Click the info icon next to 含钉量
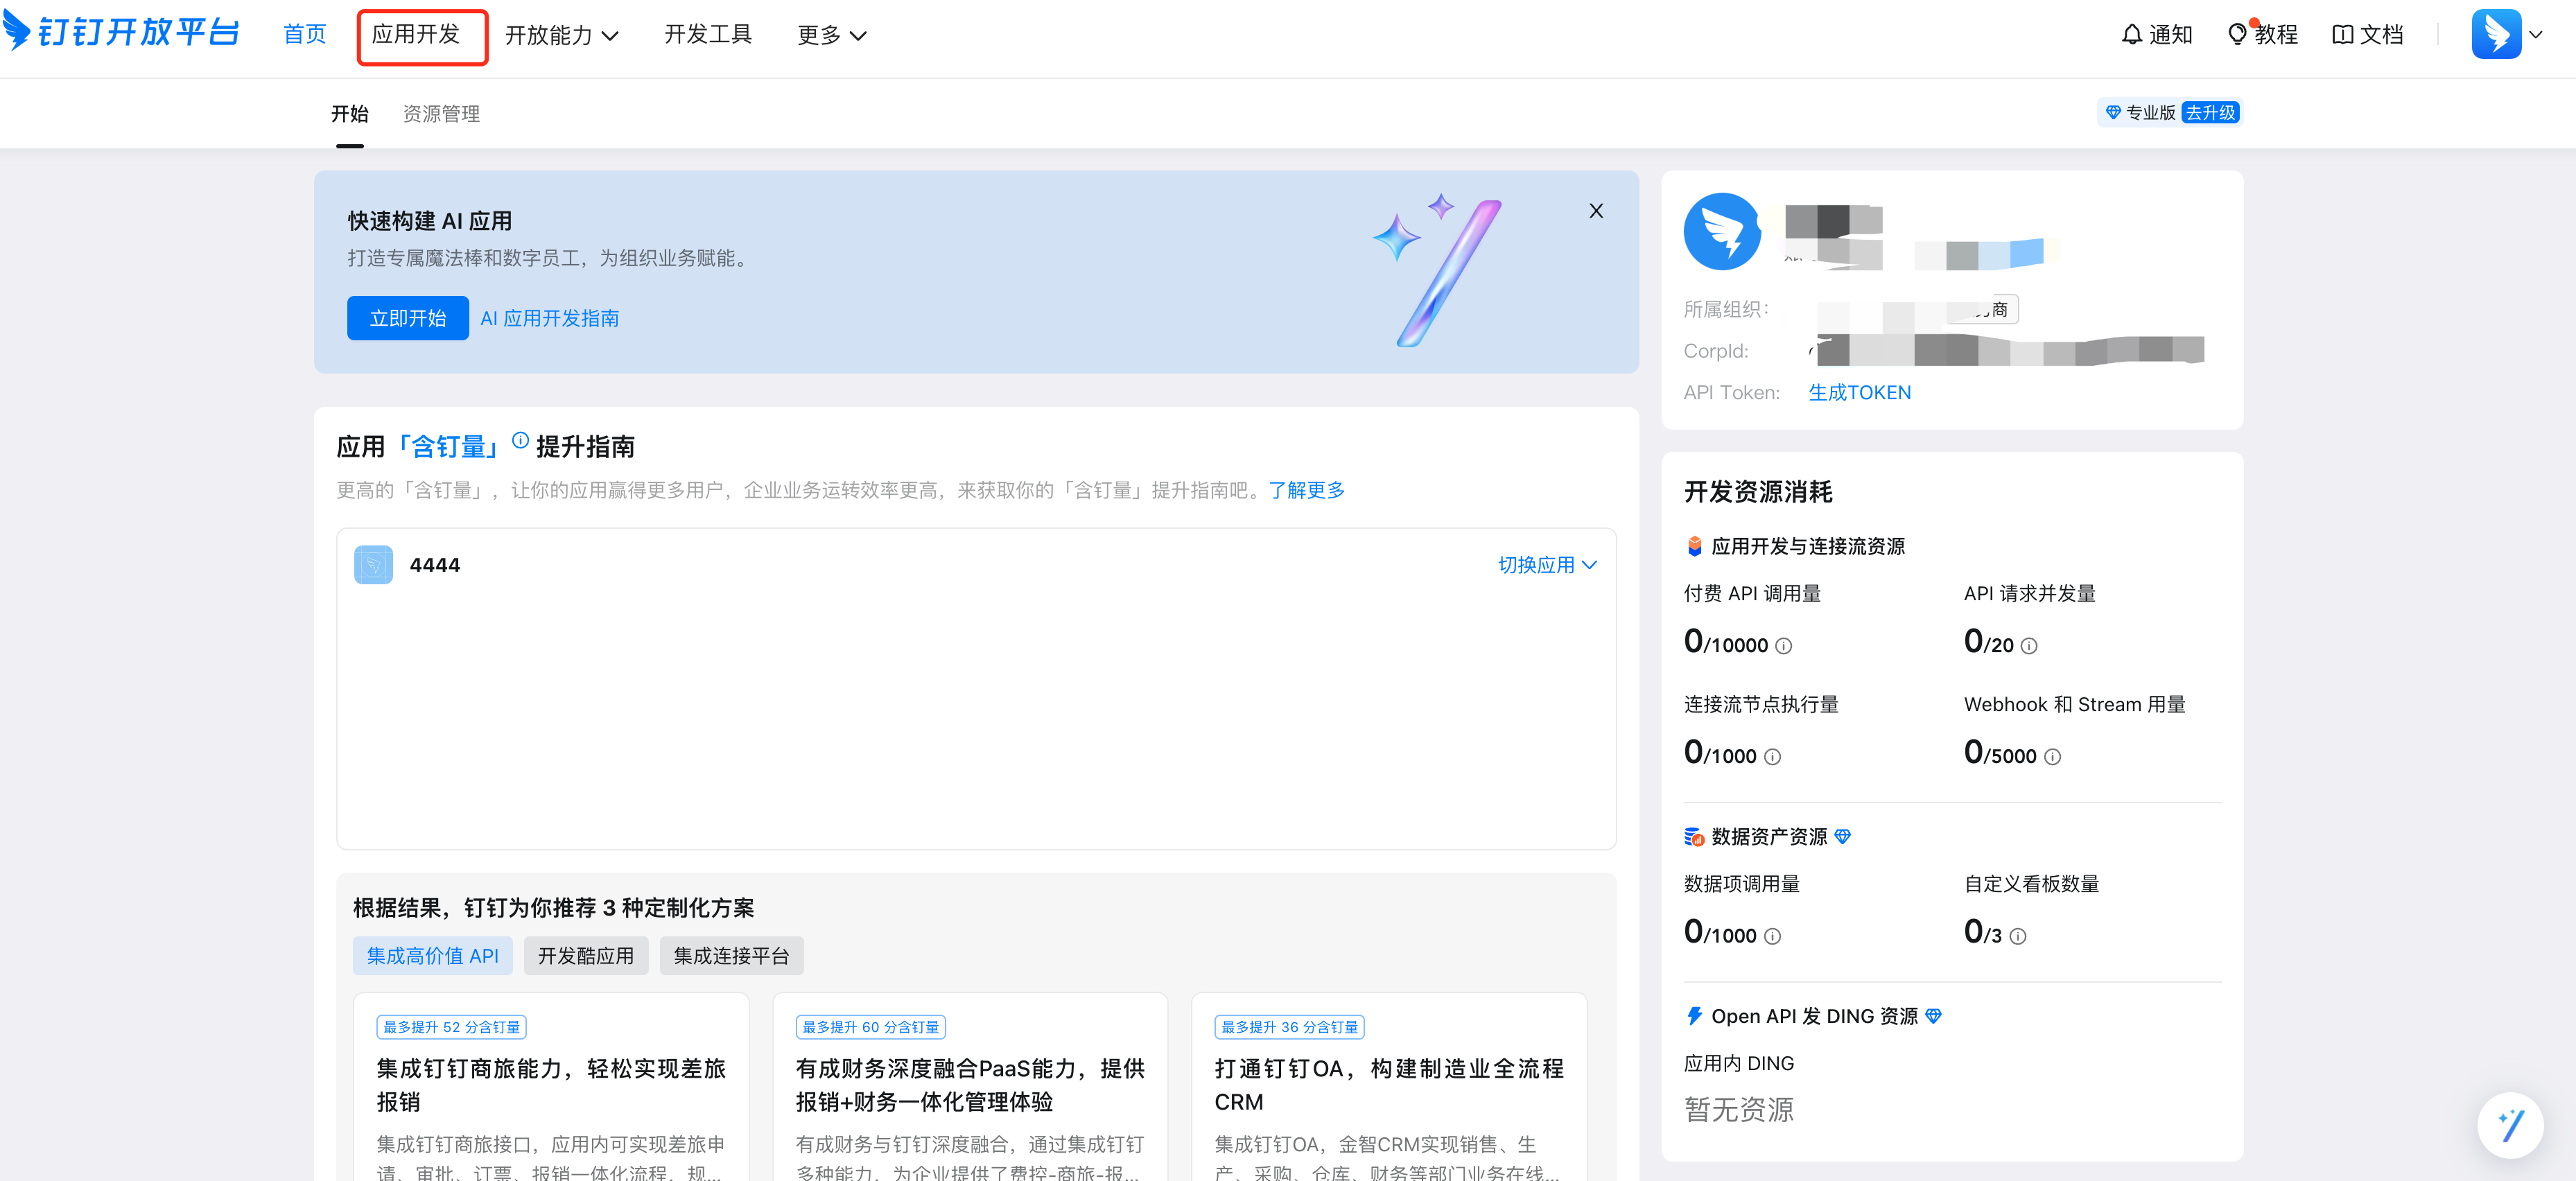Image resolution: width=2576 pixels, height=1181 pixels. (x=520, y=440)
